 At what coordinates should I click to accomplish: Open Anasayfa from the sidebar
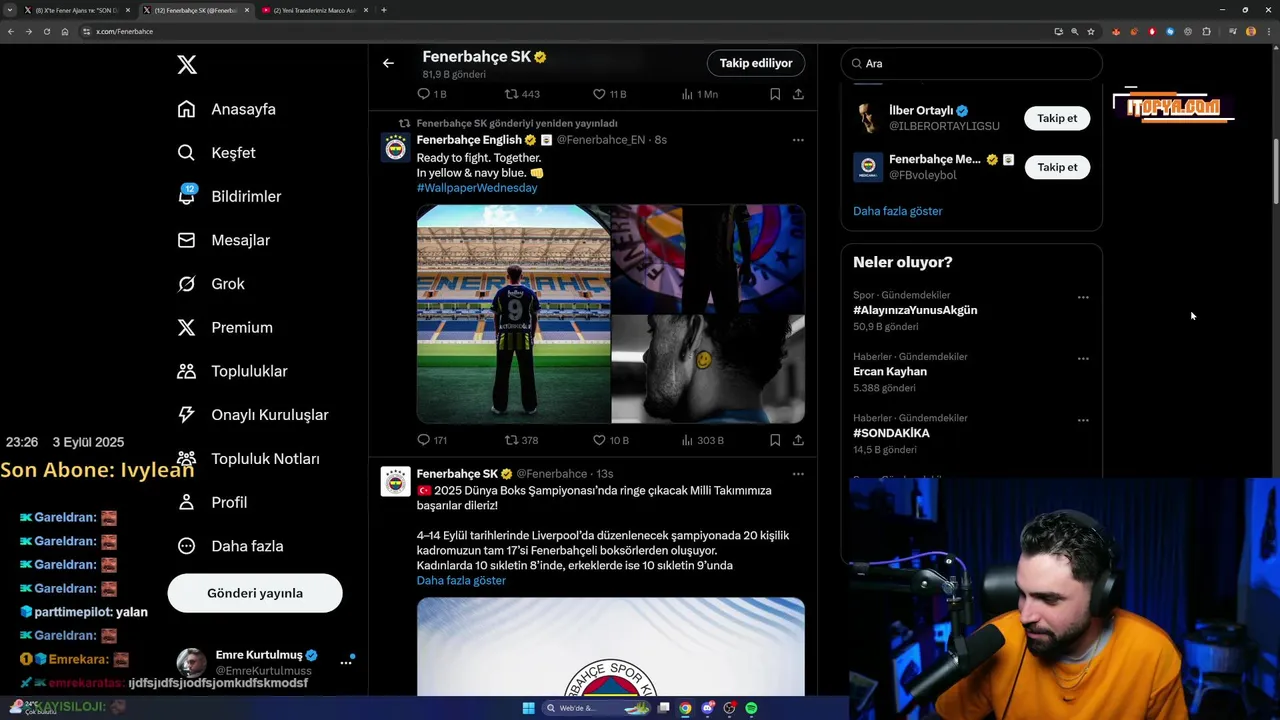click(226, 109)
